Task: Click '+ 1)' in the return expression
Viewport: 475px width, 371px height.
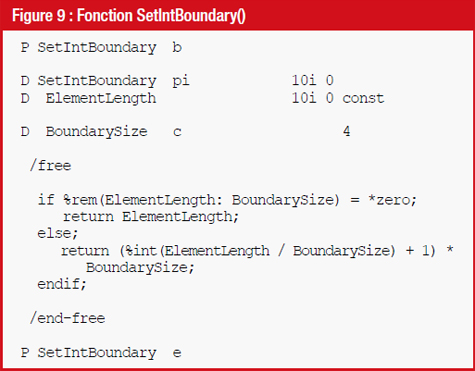Action: coord(421,251)
